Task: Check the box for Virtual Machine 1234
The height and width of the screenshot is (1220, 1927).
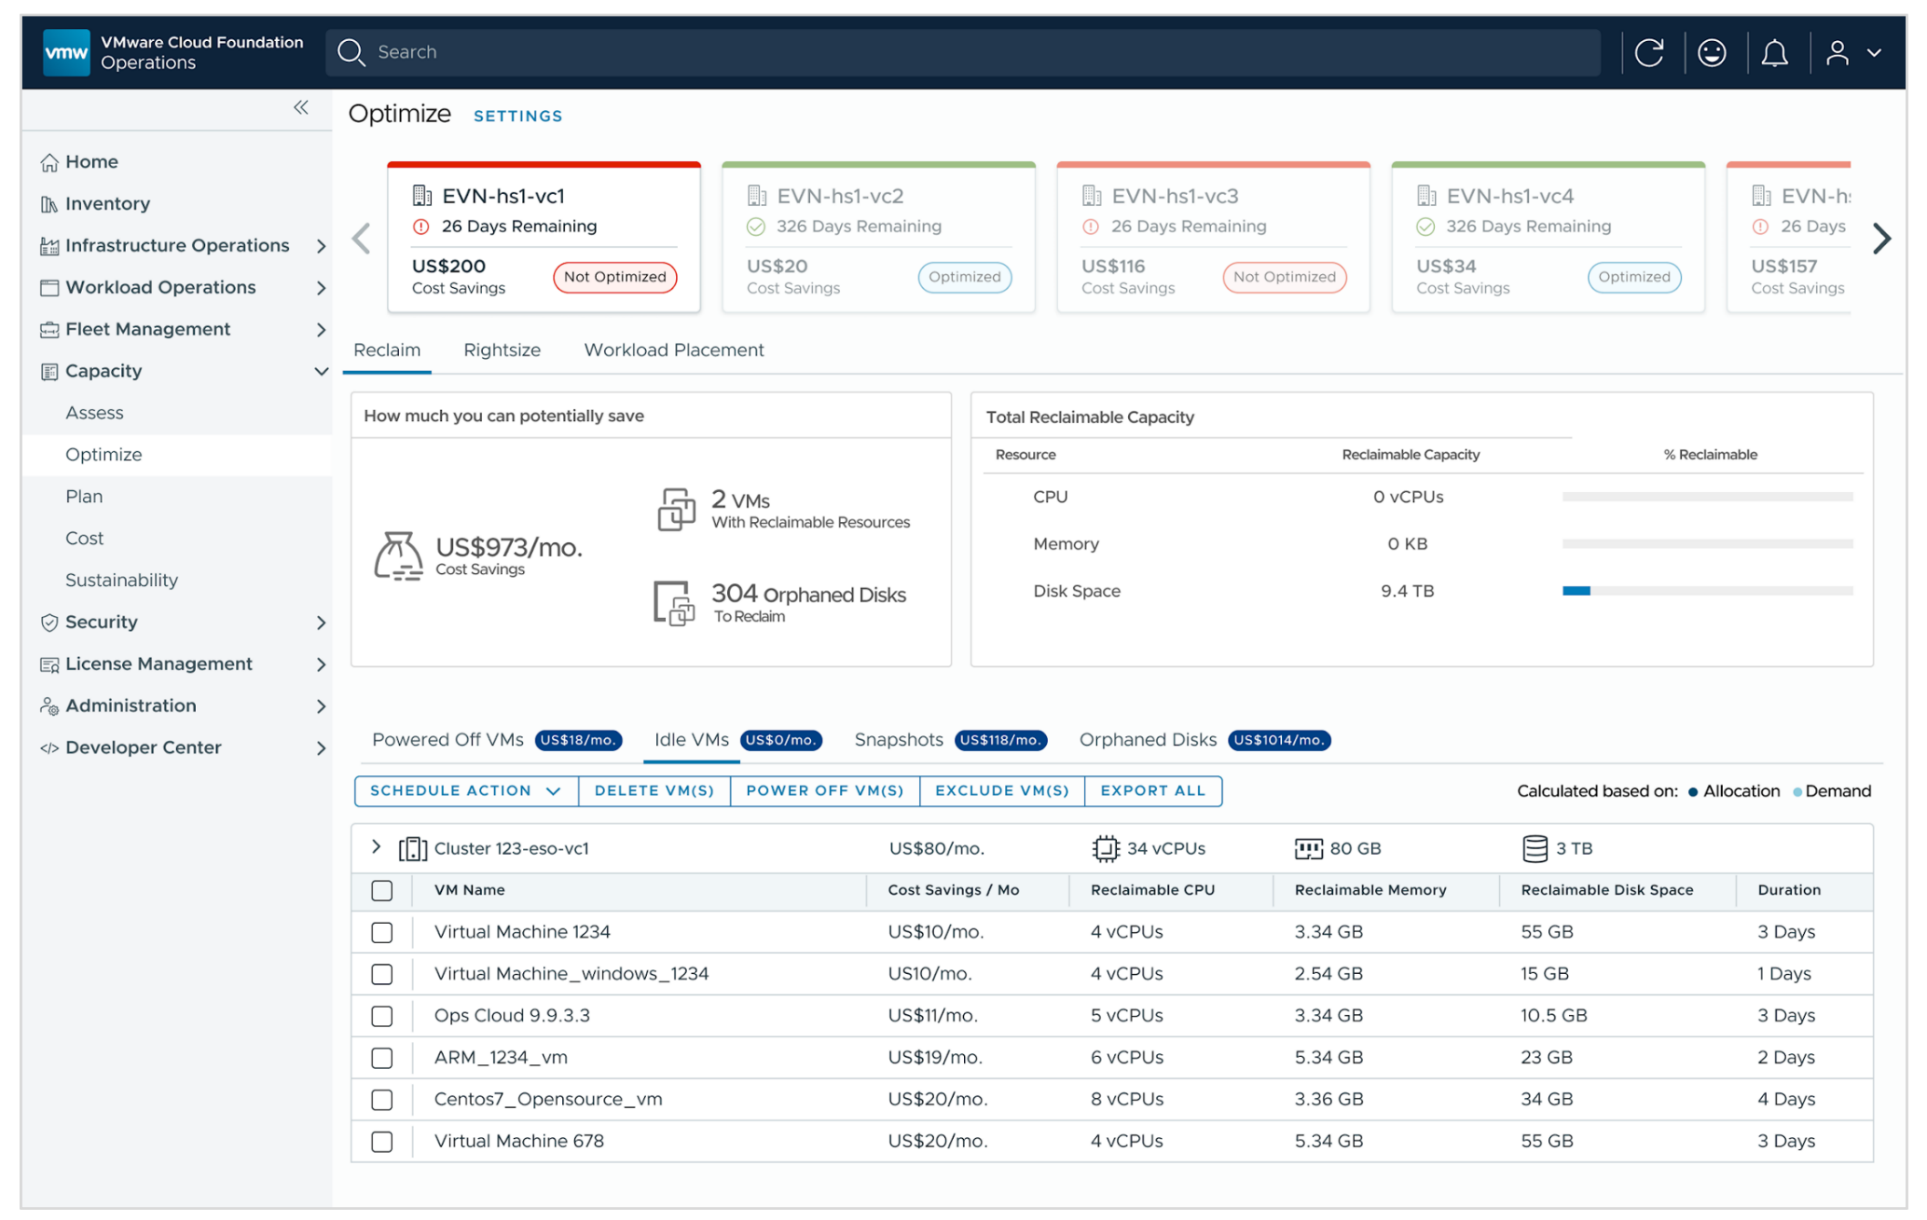Action: pos(382,932)
